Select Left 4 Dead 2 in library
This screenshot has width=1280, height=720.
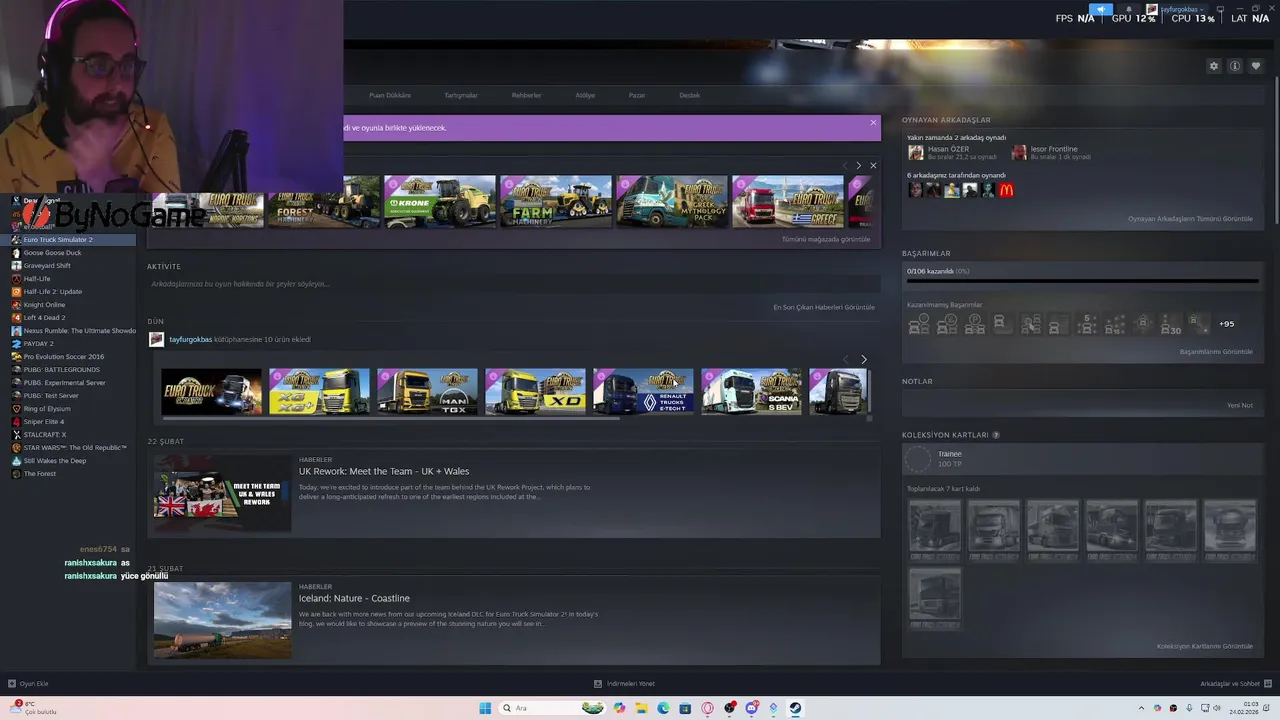point(69,318)
